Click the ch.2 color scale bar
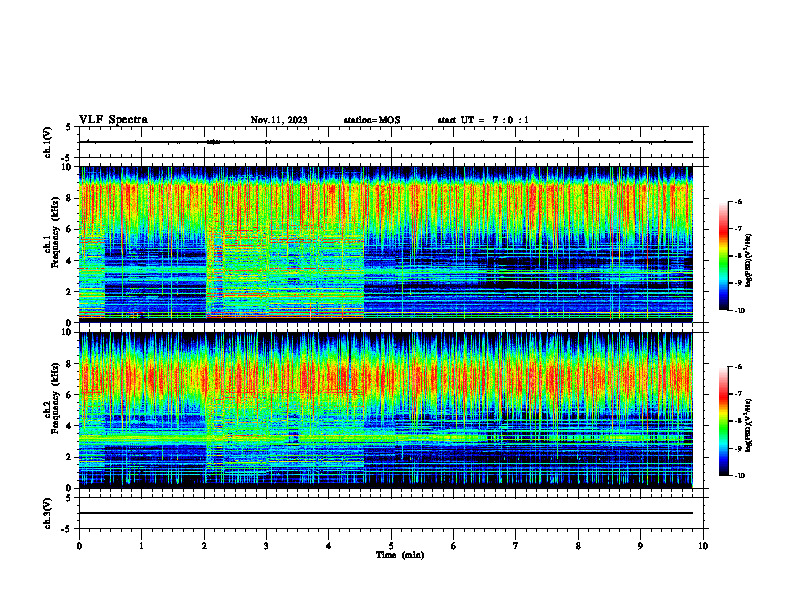792x612 pixels. tap(724, 421)
